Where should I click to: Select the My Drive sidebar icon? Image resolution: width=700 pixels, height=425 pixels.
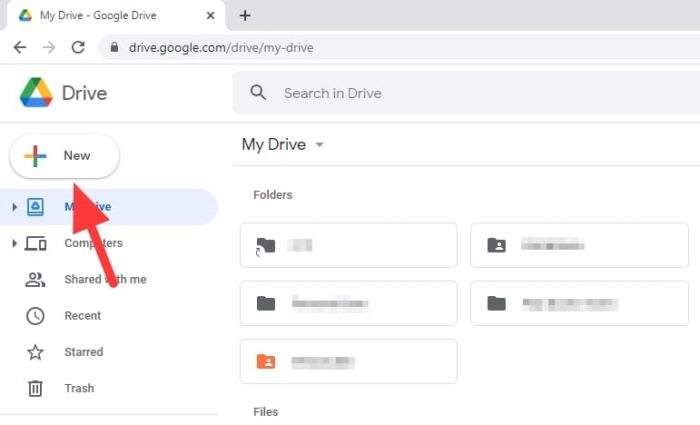tap(35, 207)
